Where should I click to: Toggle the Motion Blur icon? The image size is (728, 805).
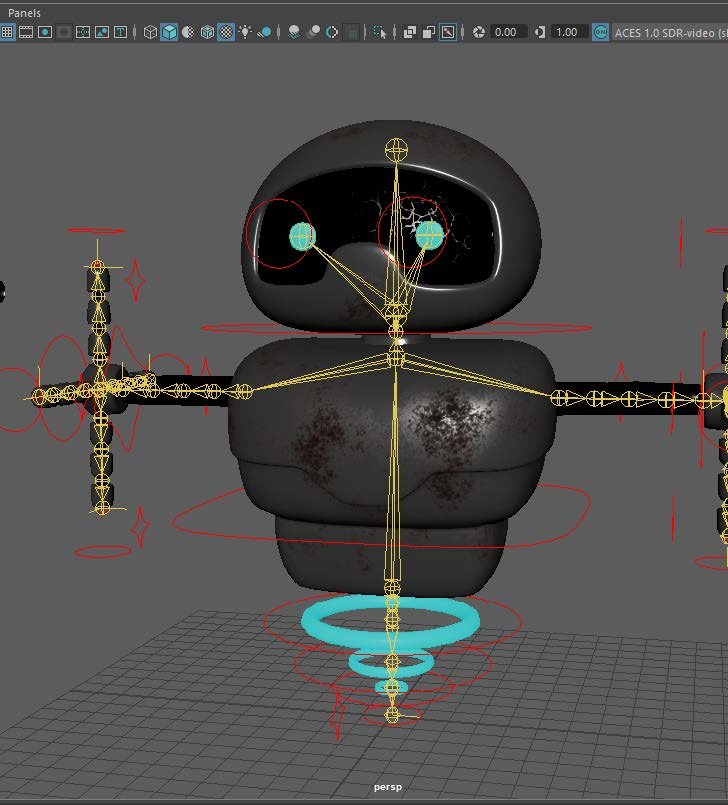[x=313, y=32]
